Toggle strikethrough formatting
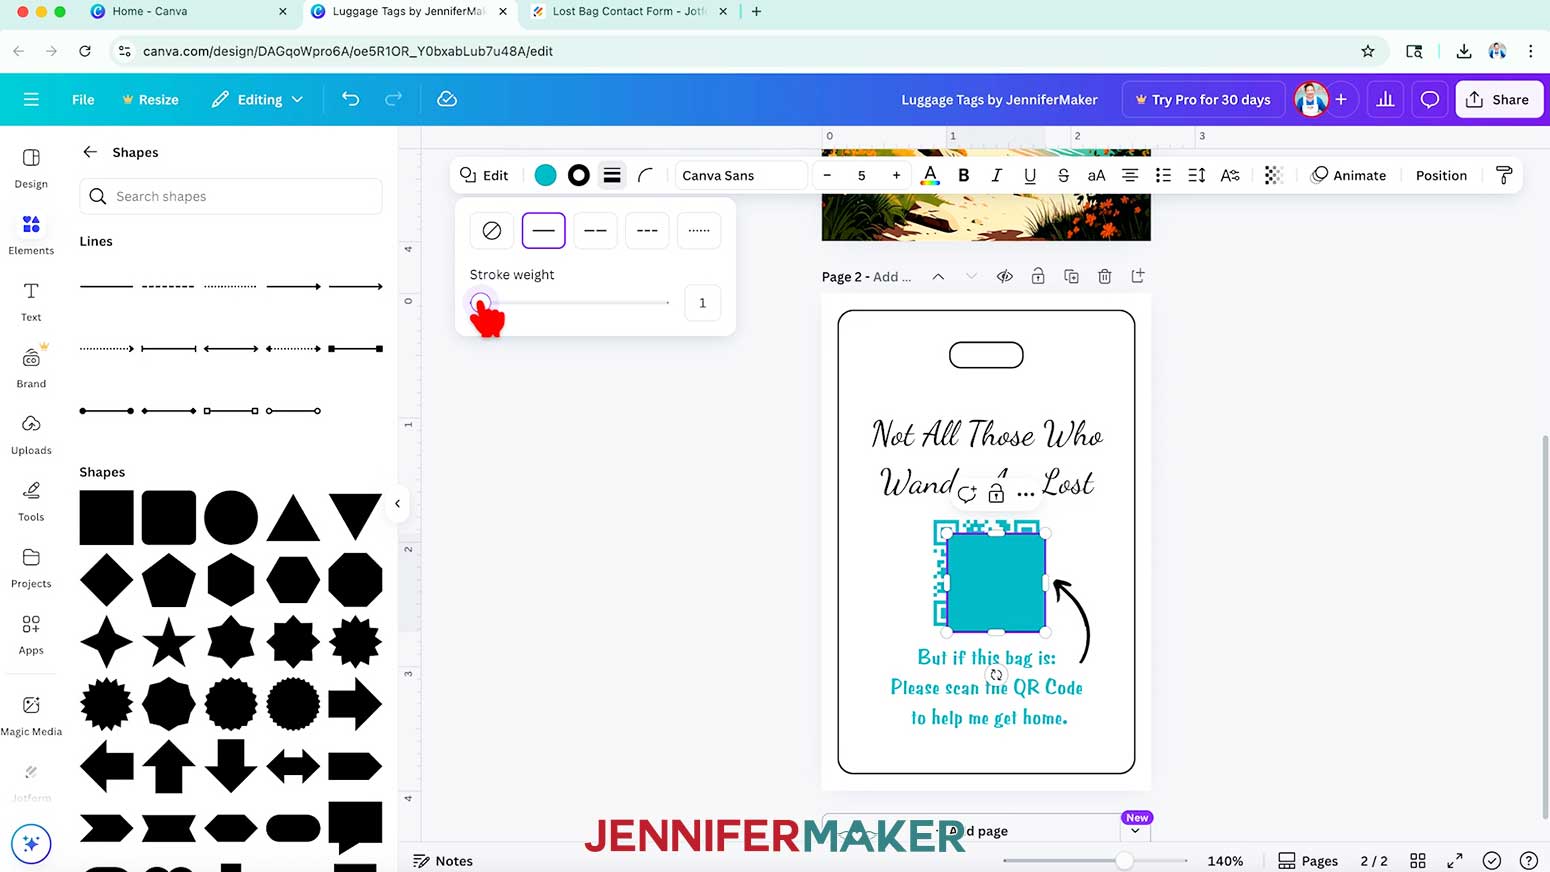 (x=1063, y=175)
